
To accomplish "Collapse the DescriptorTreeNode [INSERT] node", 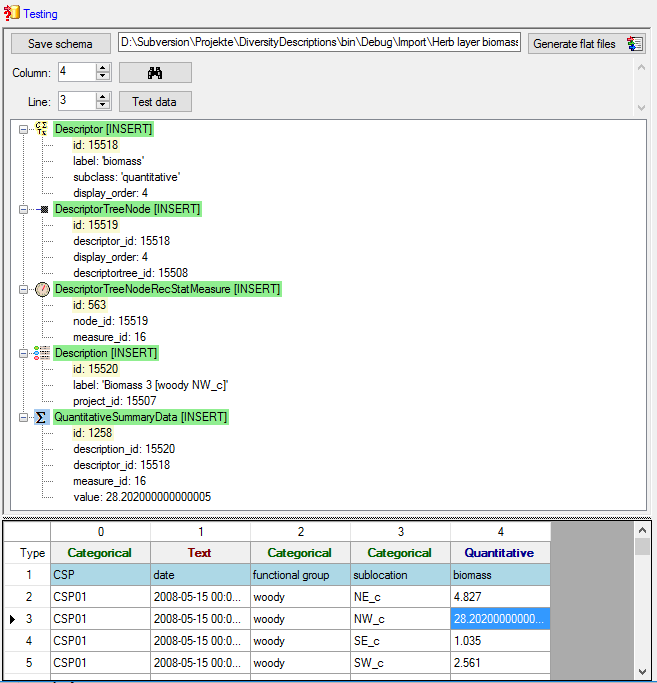I will pyautogui.click(x=23, y=209).
